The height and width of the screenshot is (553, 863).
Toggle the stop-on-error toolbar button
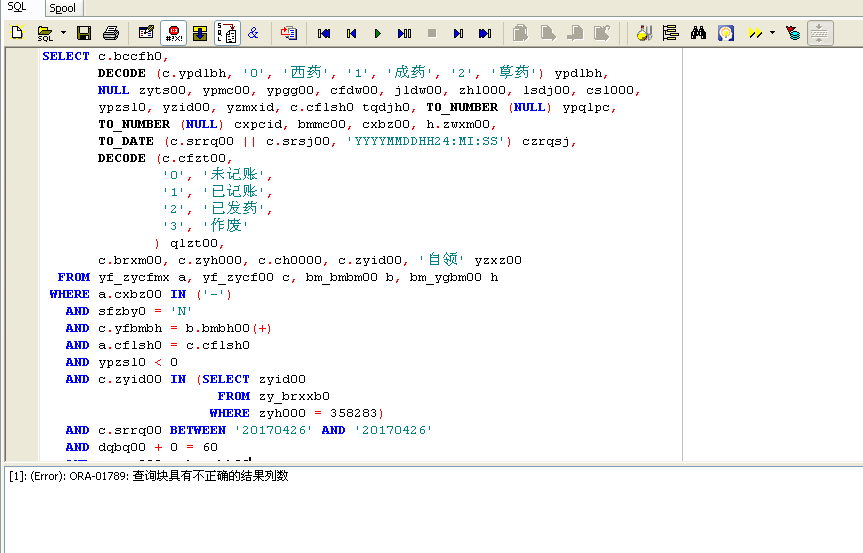pos(173,33)
